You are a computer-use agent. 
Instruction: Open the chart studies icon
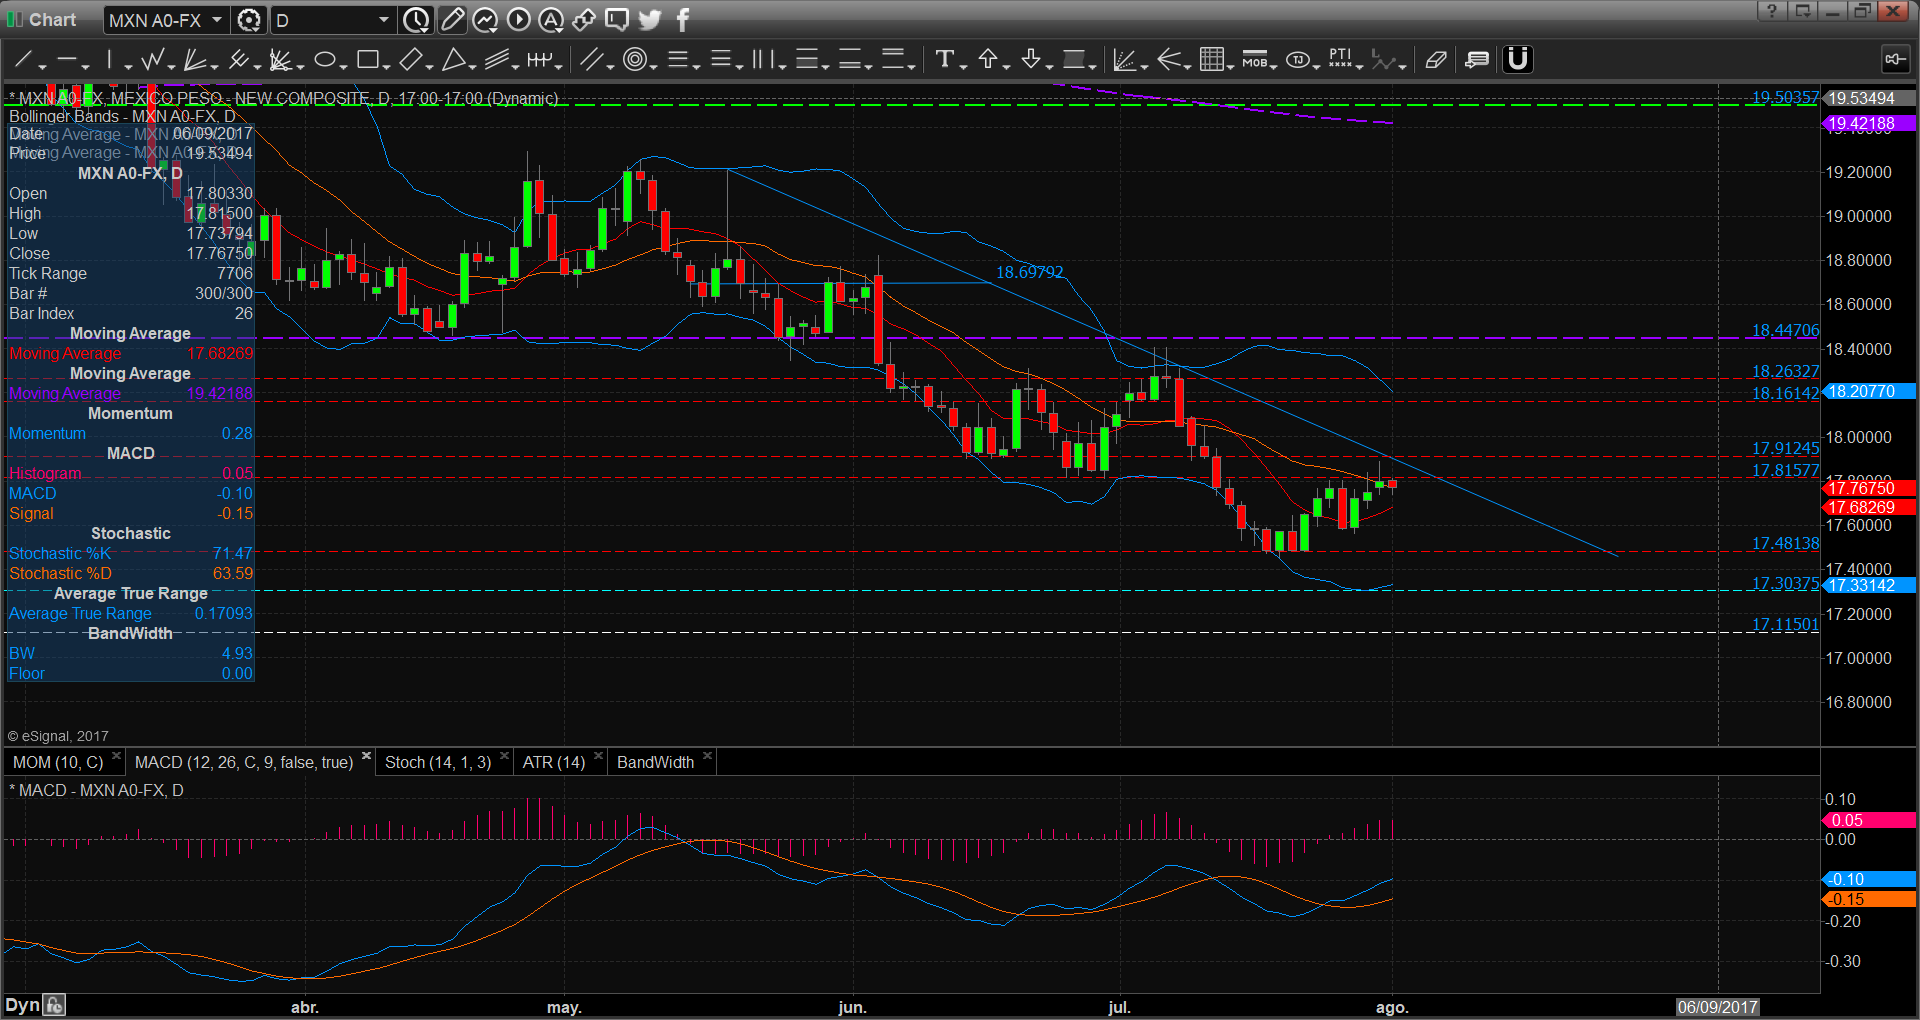(x=485, y=19)
